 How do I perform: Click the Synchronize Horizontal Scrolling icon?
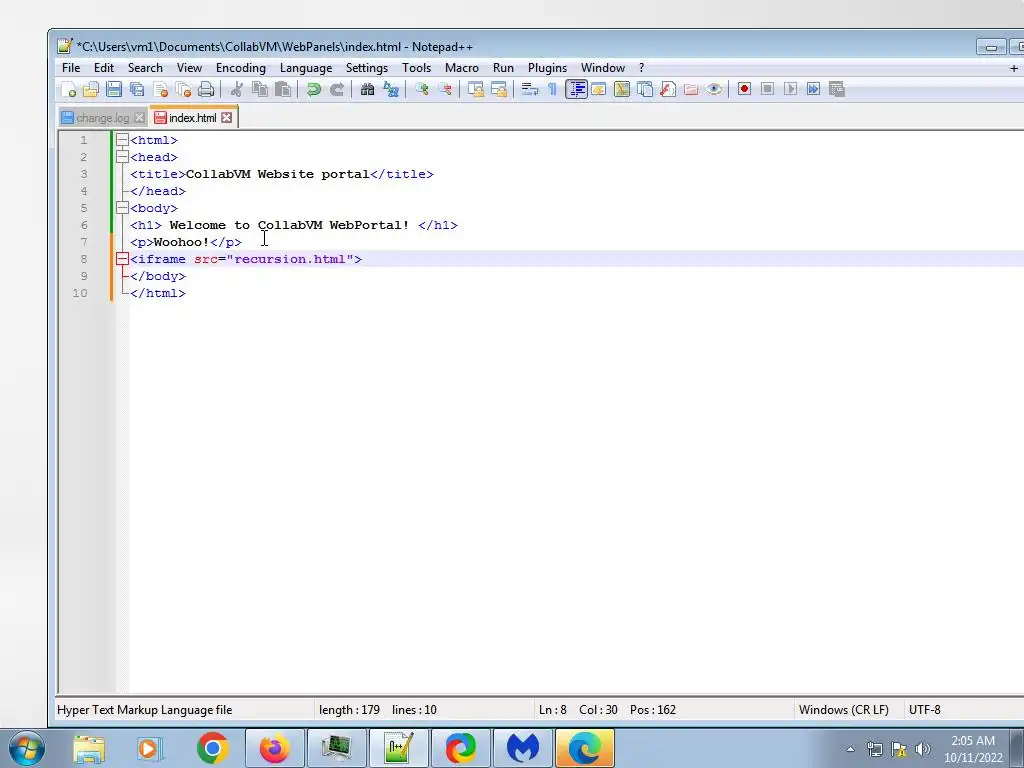(499, 89)
